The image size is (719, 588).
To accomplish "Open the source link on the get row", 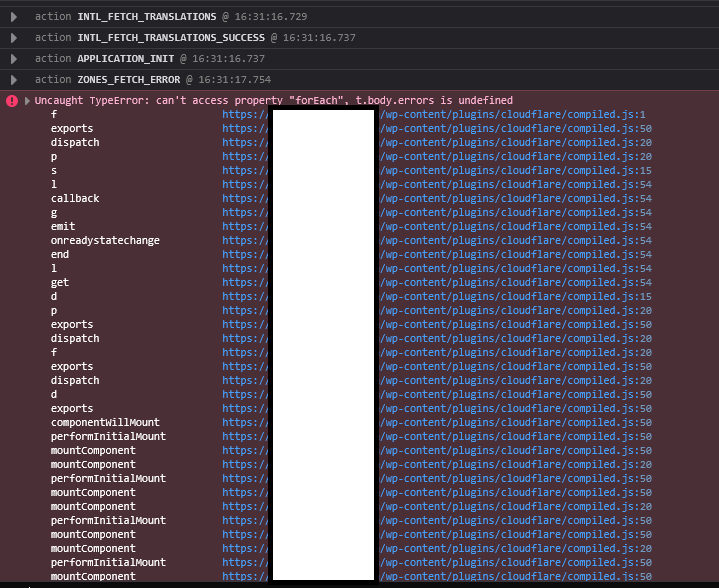I will [437, 283].
